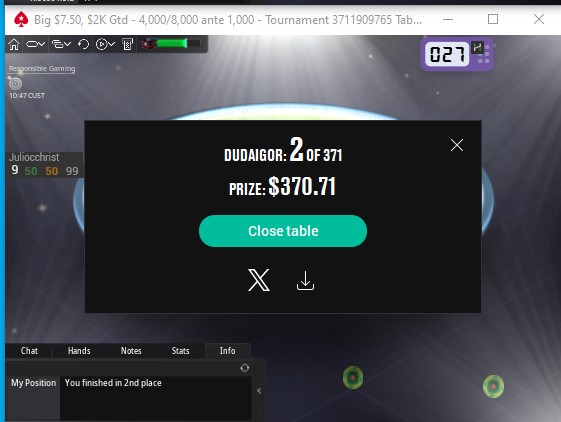Click the circular refresh arrow icon
Viewport: 561px width, 422px height.
point(83,44)
